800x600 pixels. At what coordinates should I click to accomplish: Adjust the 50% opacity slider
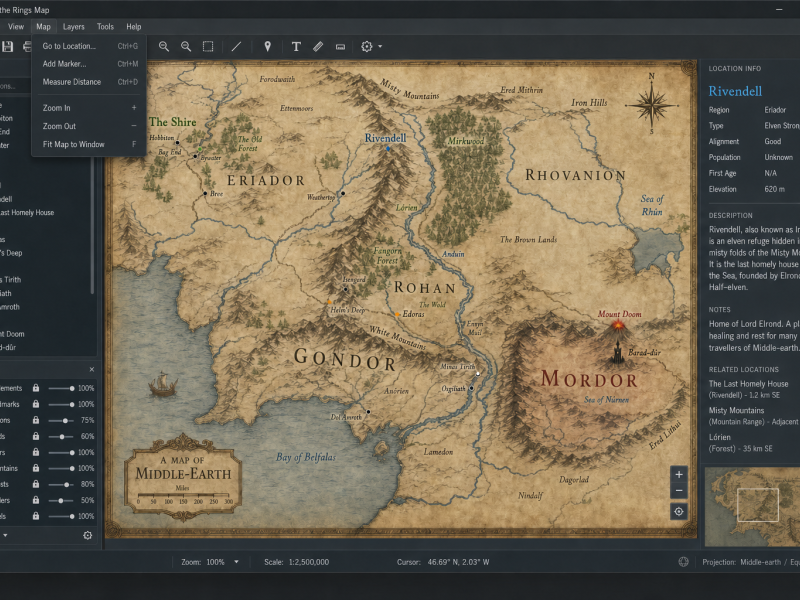62,501
